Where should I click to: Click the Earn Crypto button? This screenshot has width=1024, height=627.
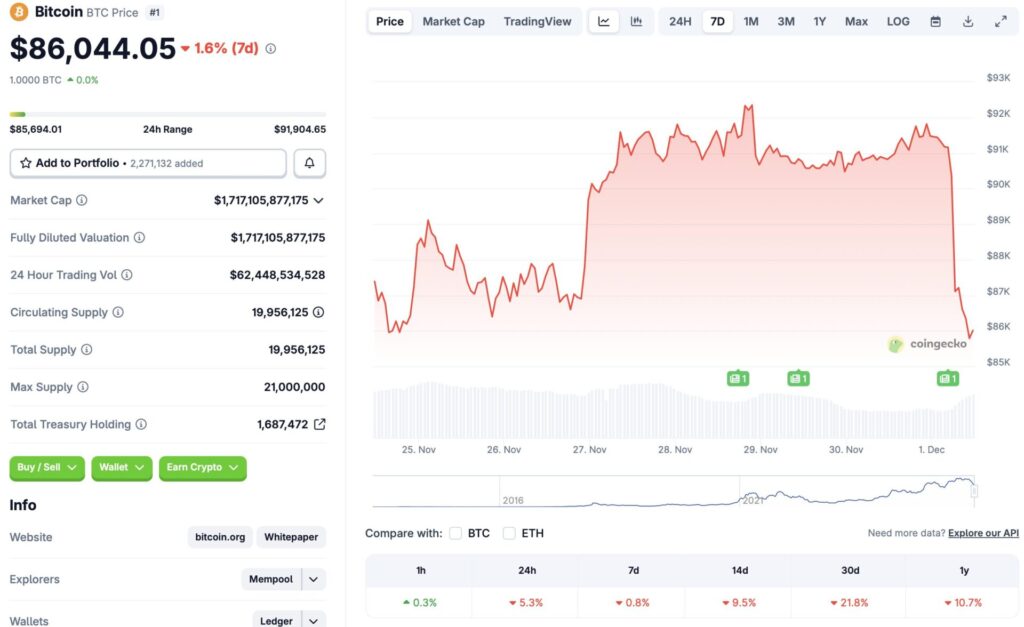click(202, 468)
